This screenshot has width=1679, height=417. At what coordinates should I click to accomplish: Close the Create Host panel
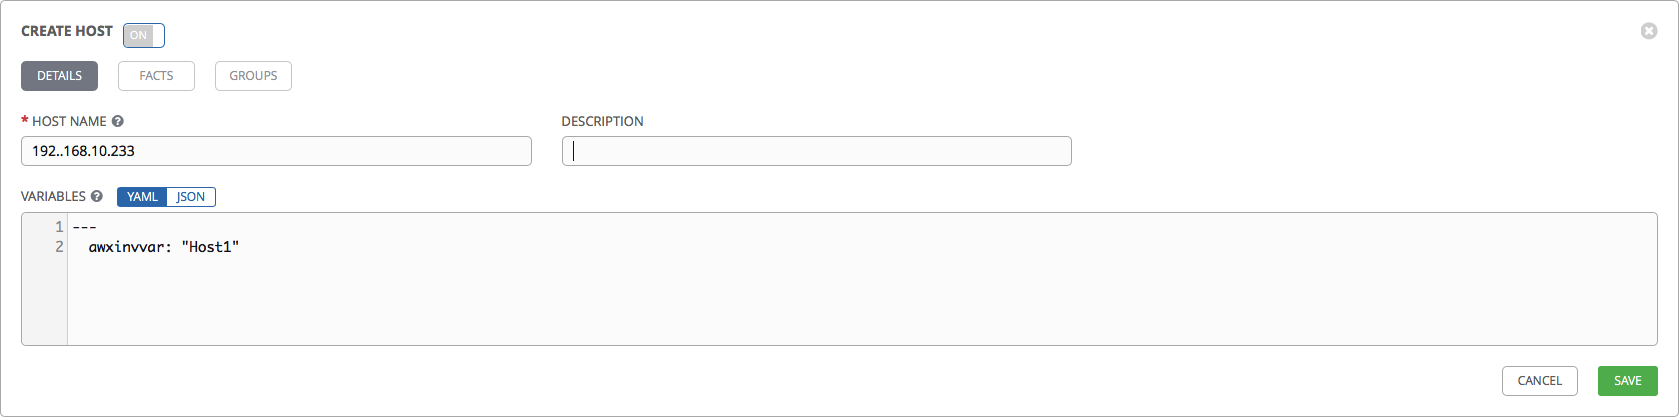[x=1649, y=31]
